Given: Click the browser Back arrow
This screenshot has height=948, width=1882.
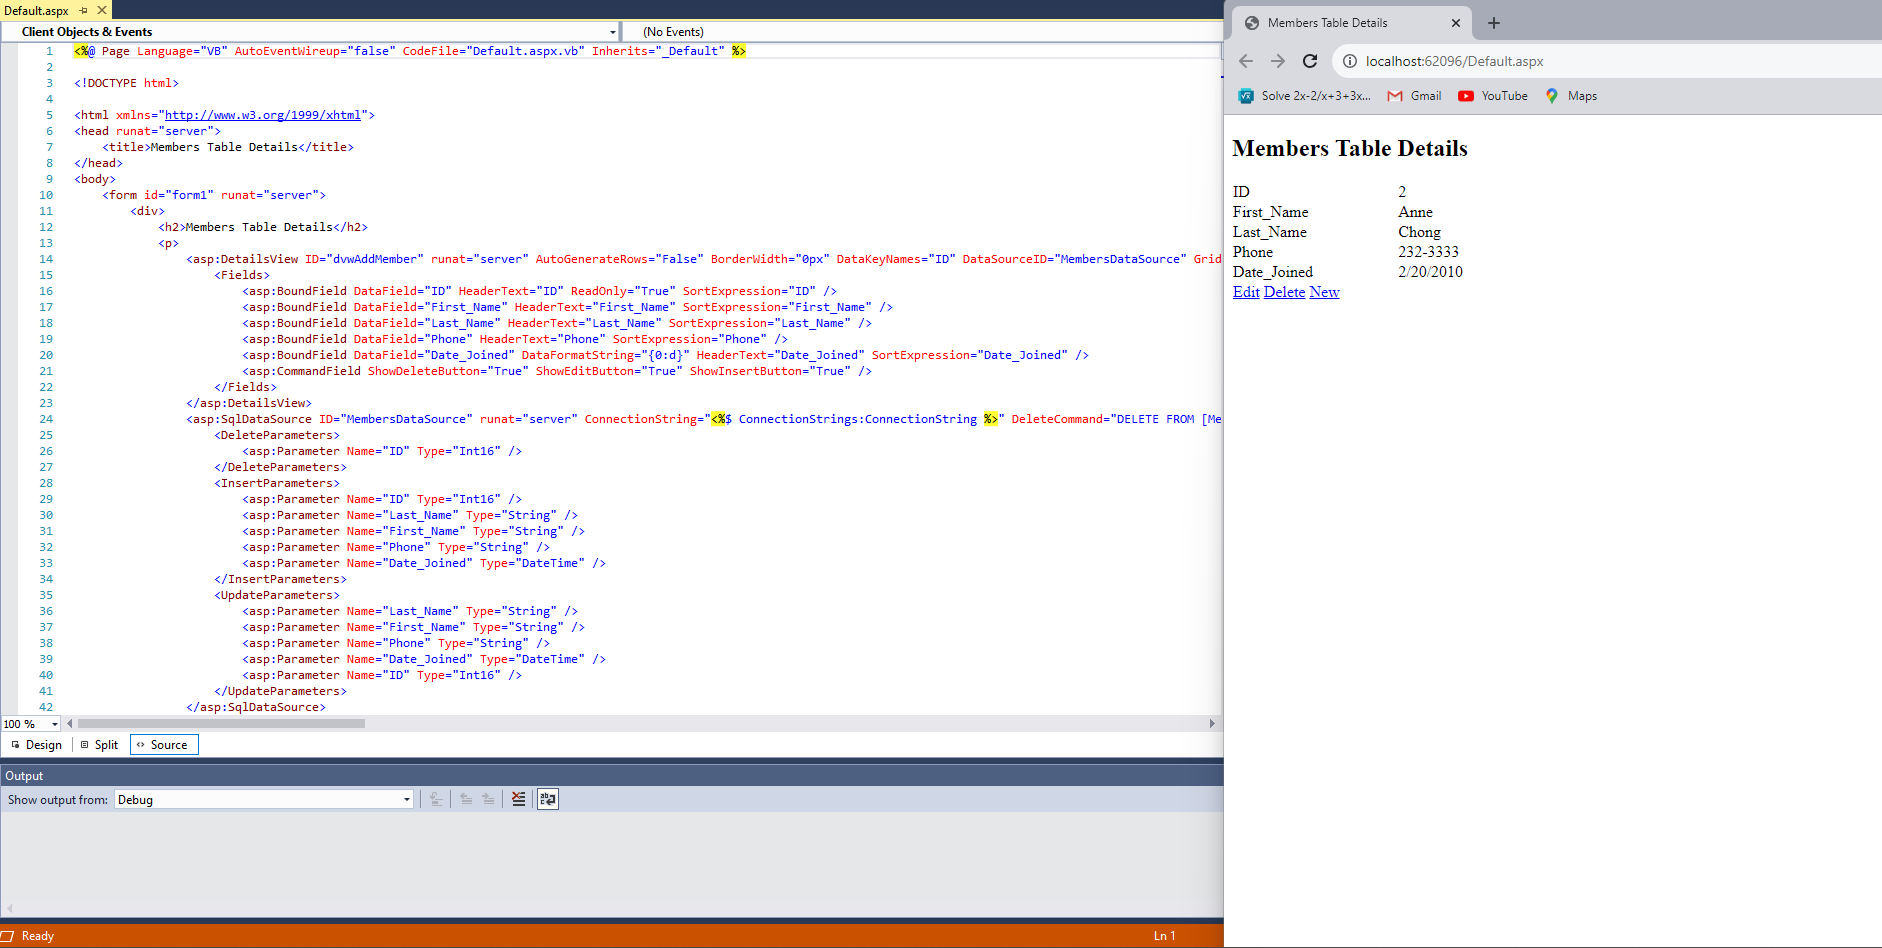Looking at the screenshot, I should [x=1246, y=61].
